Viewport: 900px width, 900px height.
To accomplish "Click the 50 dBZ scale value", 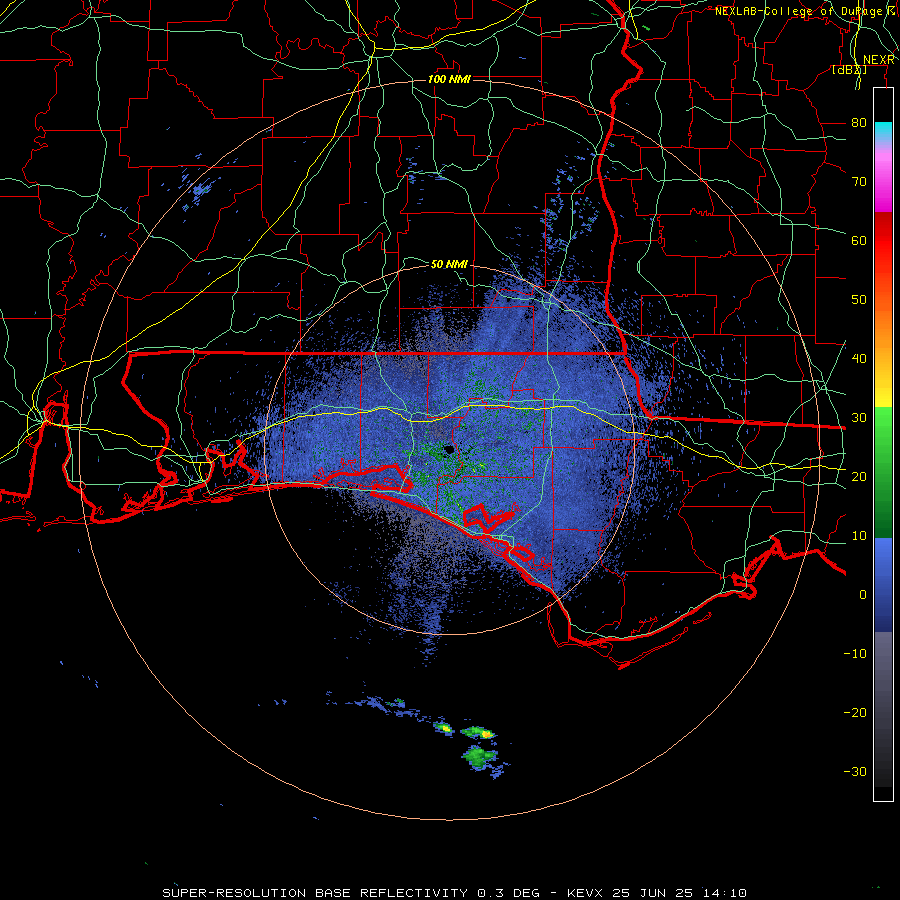I will click(x=859, y=300).
